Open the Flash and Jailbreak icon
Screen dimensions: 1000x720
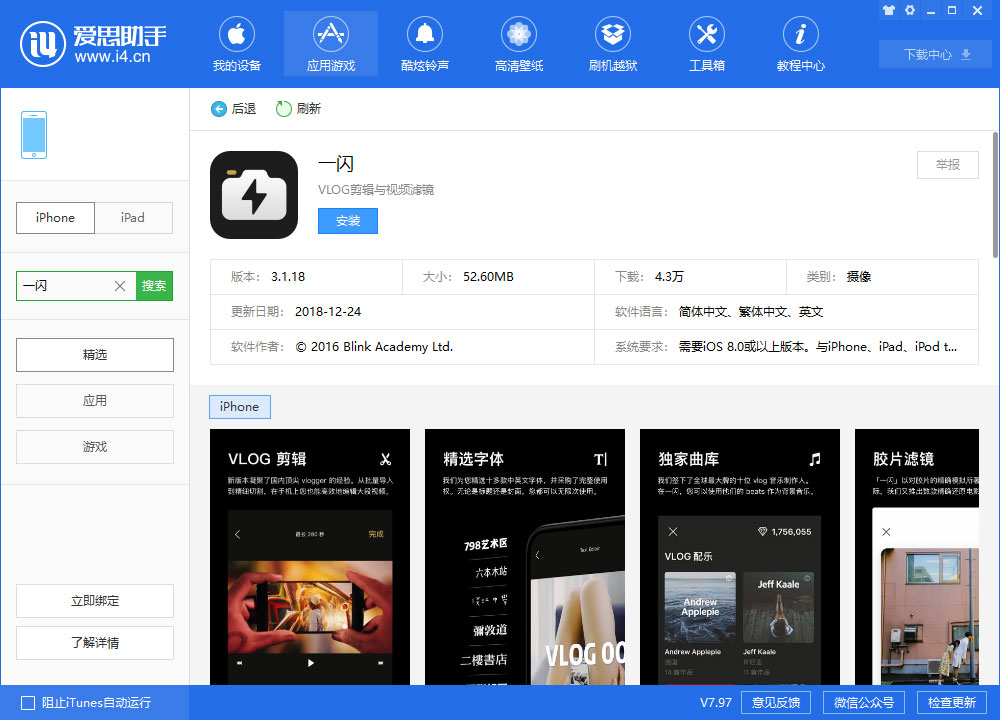pos(613,35)
